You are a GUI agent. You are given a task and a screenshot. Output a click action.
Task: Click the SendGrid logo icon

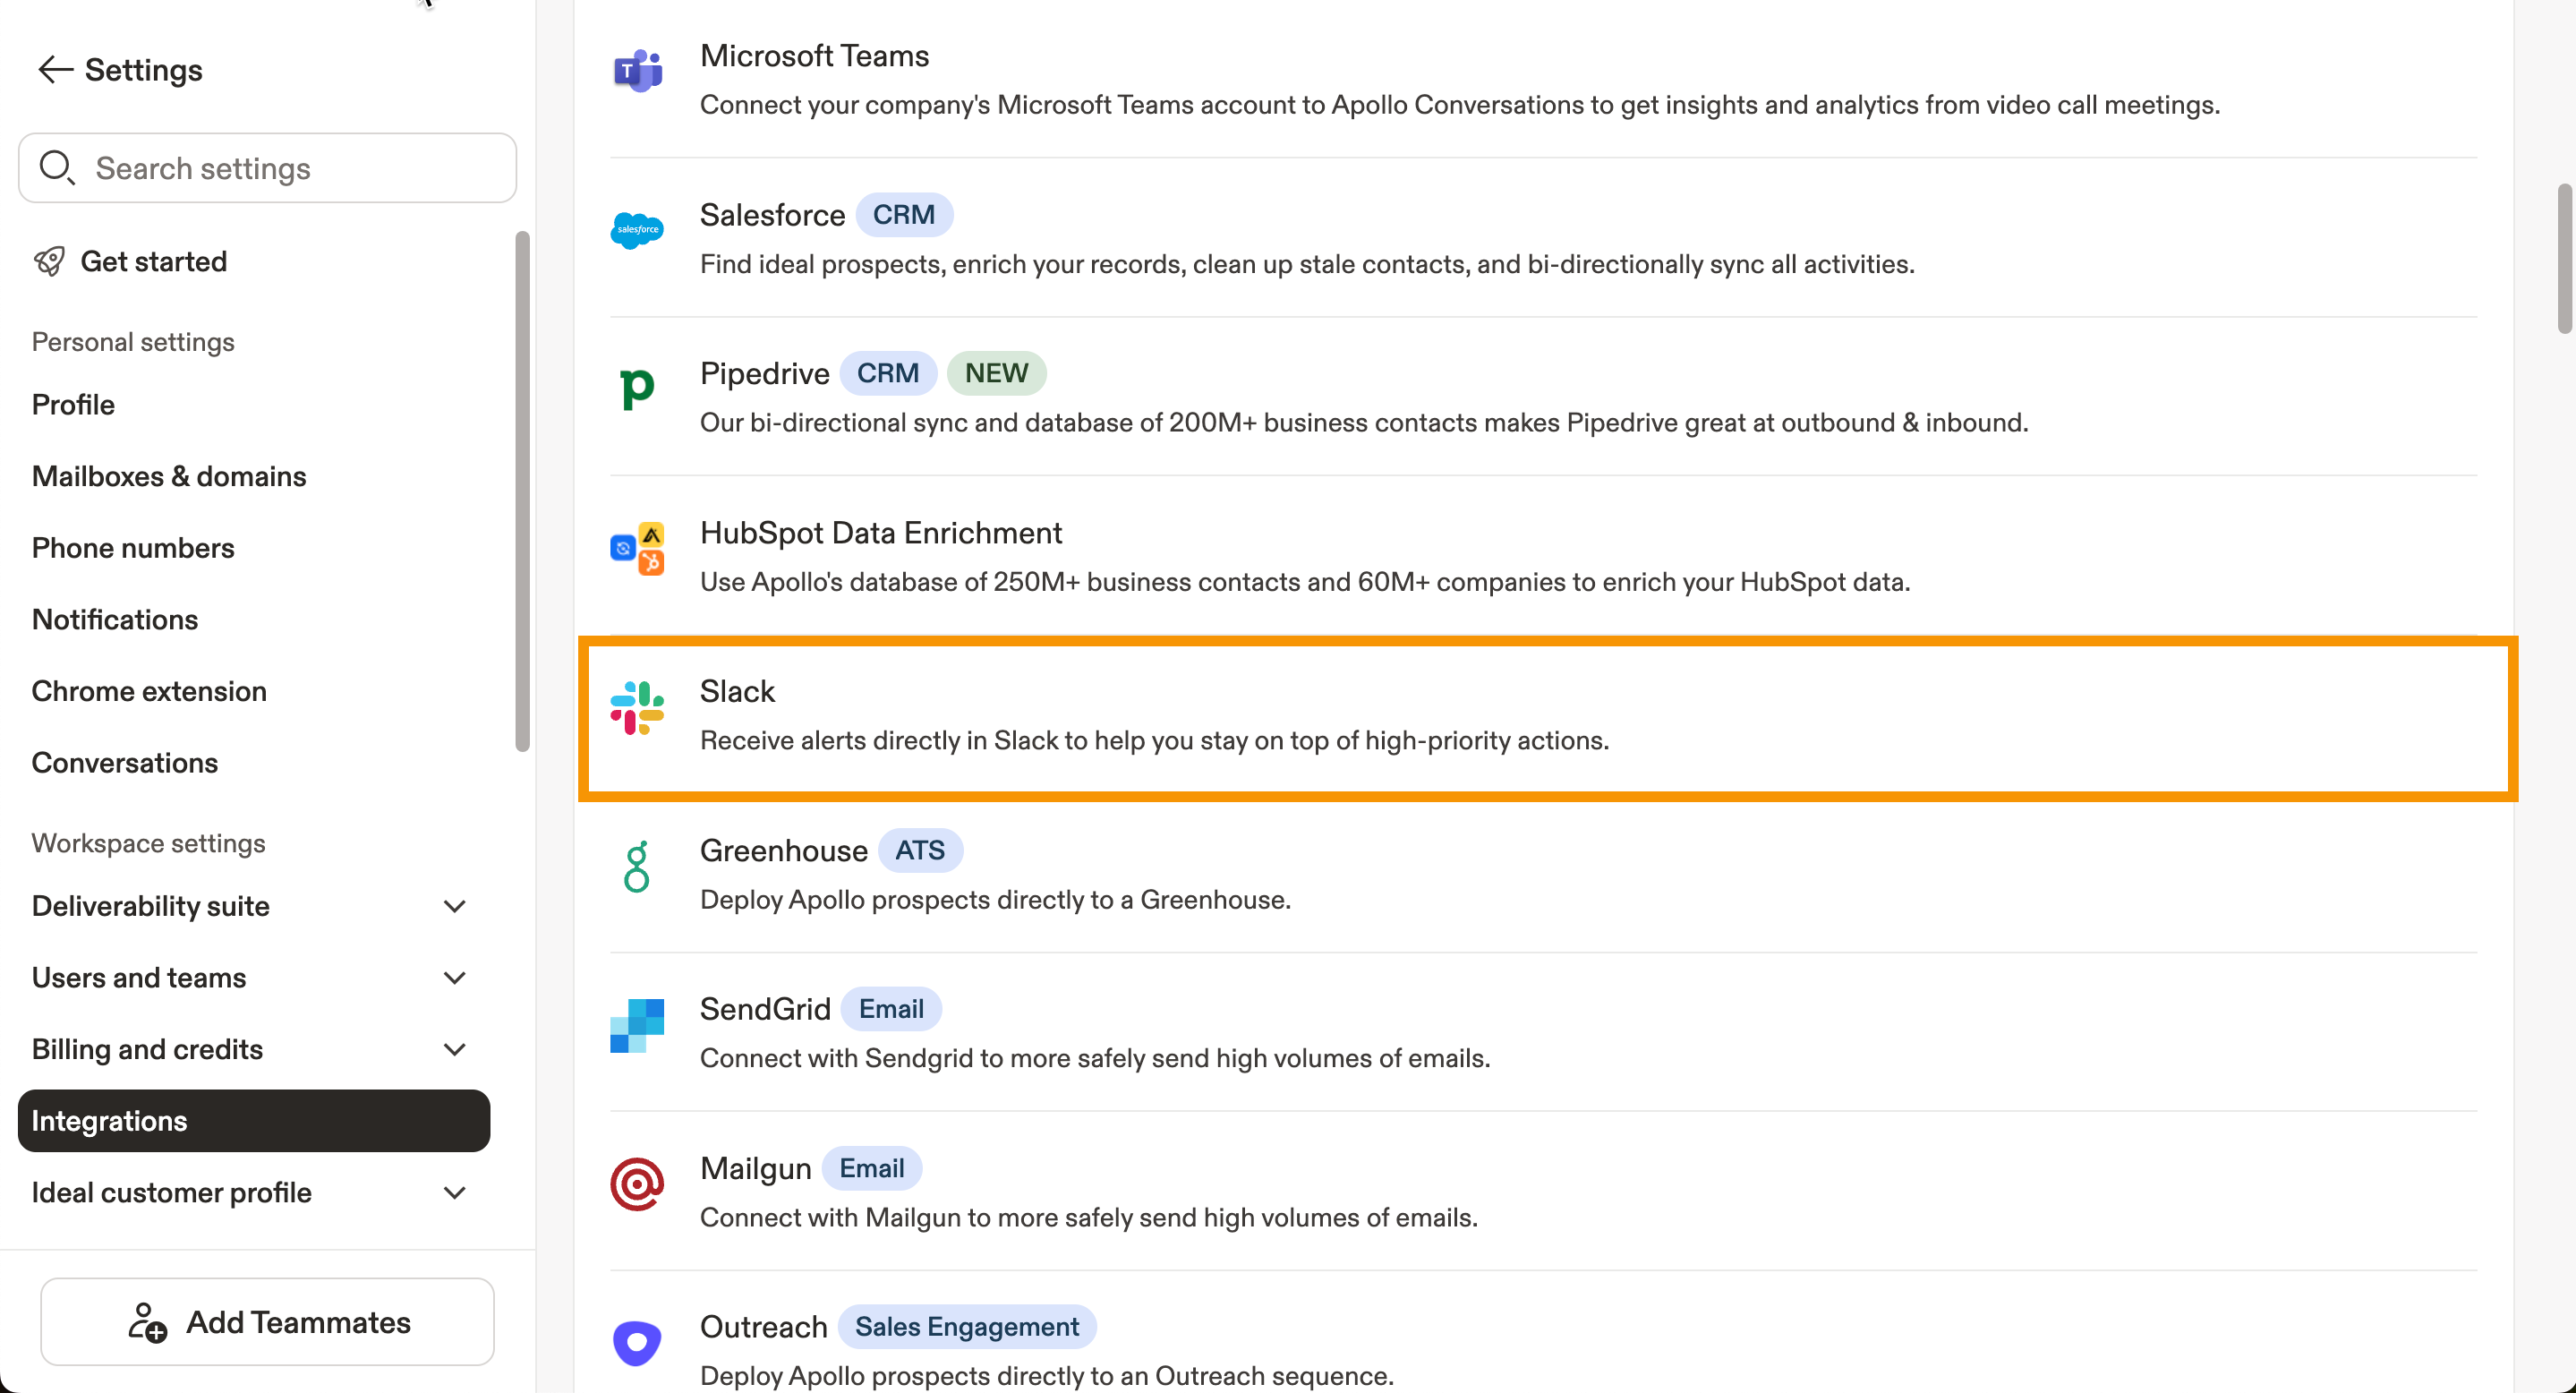[x=637, y=1025]
